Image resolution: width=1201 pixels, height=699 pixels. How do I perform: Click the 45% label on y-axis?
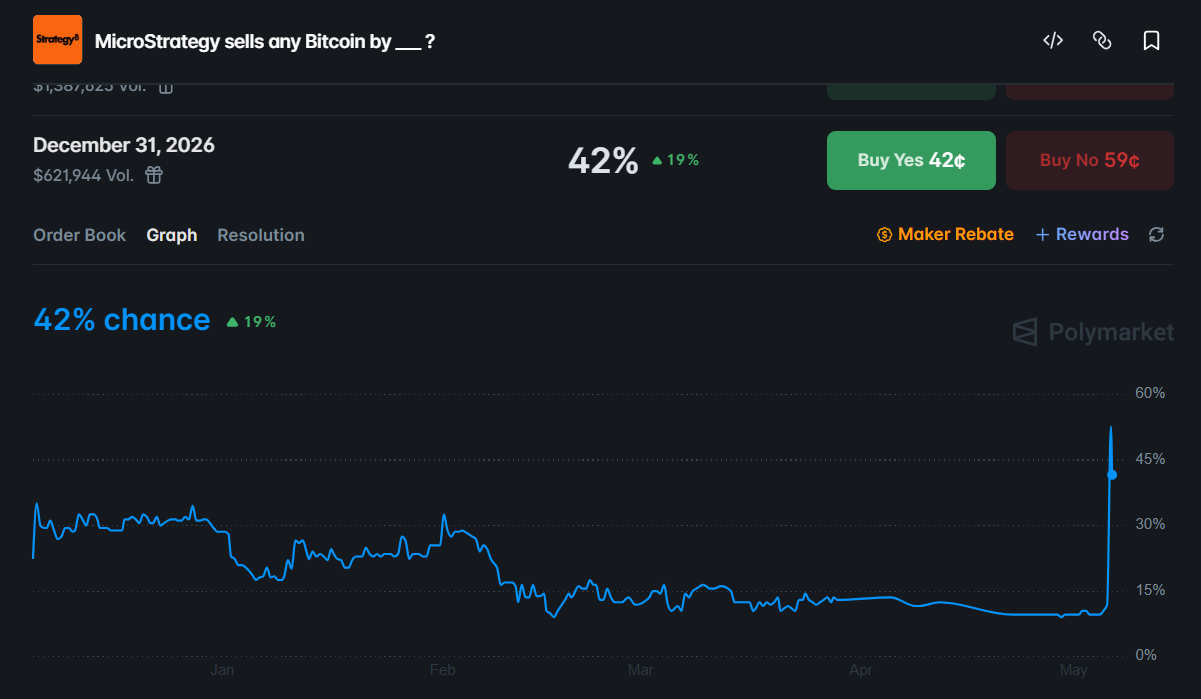point(1150,459)
